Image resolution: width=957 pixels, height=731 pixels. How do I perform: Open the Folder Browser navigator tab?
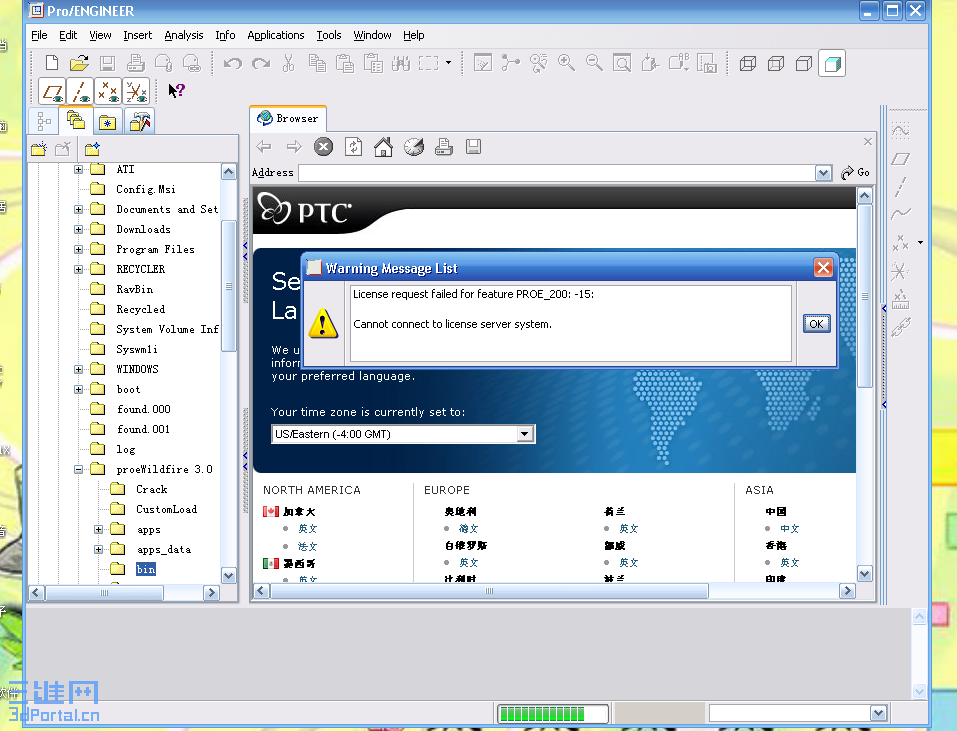coord(76,120)
